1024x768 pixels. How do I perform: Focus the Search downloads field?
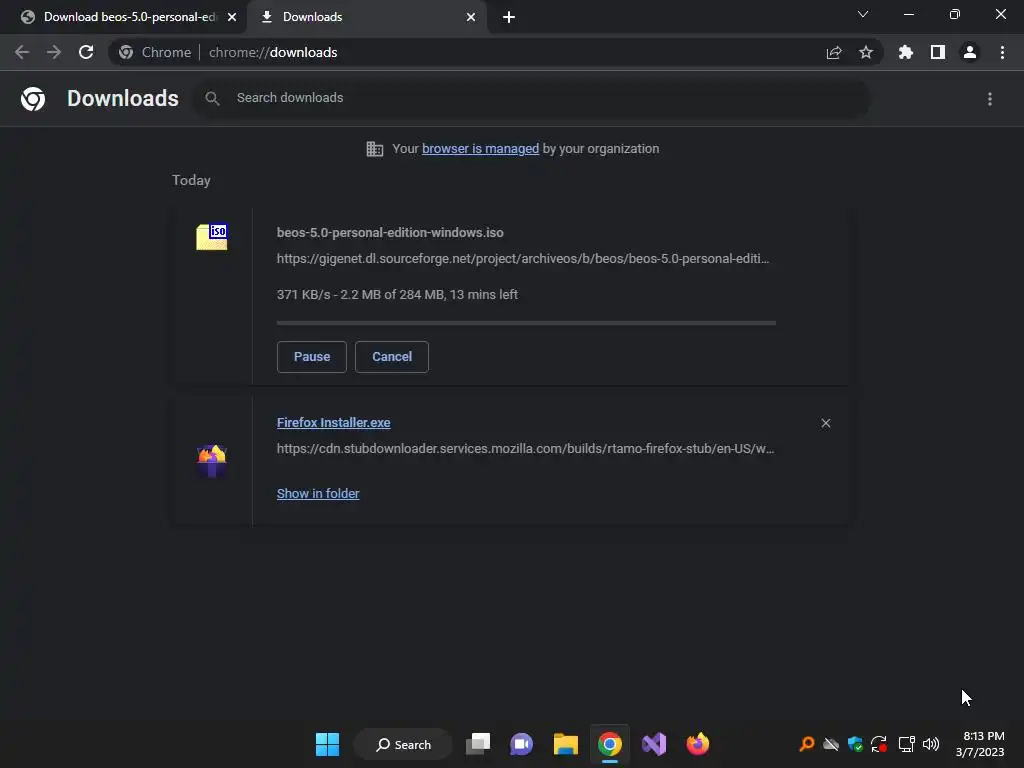(532, 99)
